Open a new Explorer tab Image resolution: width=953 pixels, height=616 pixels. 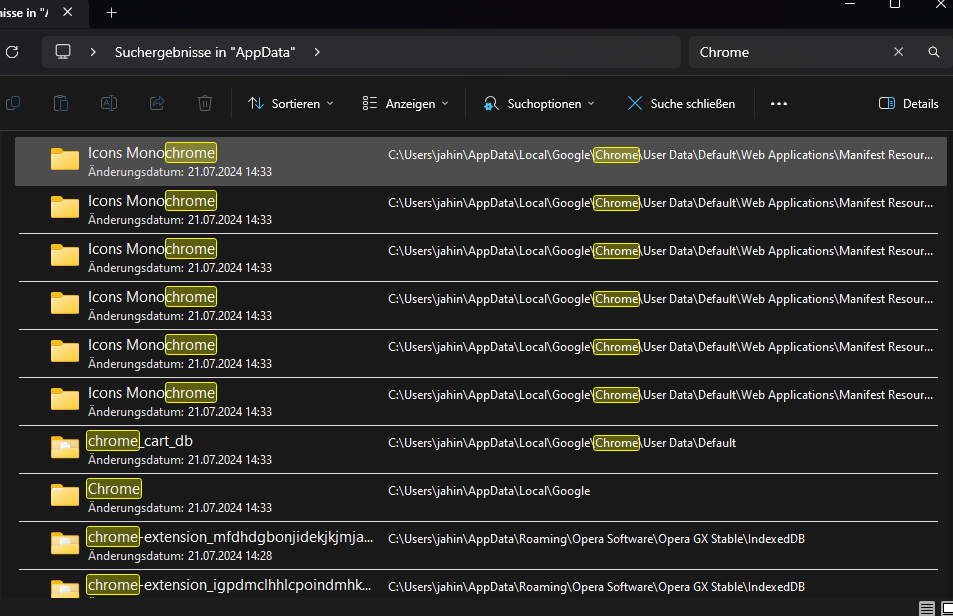(111, 13)
